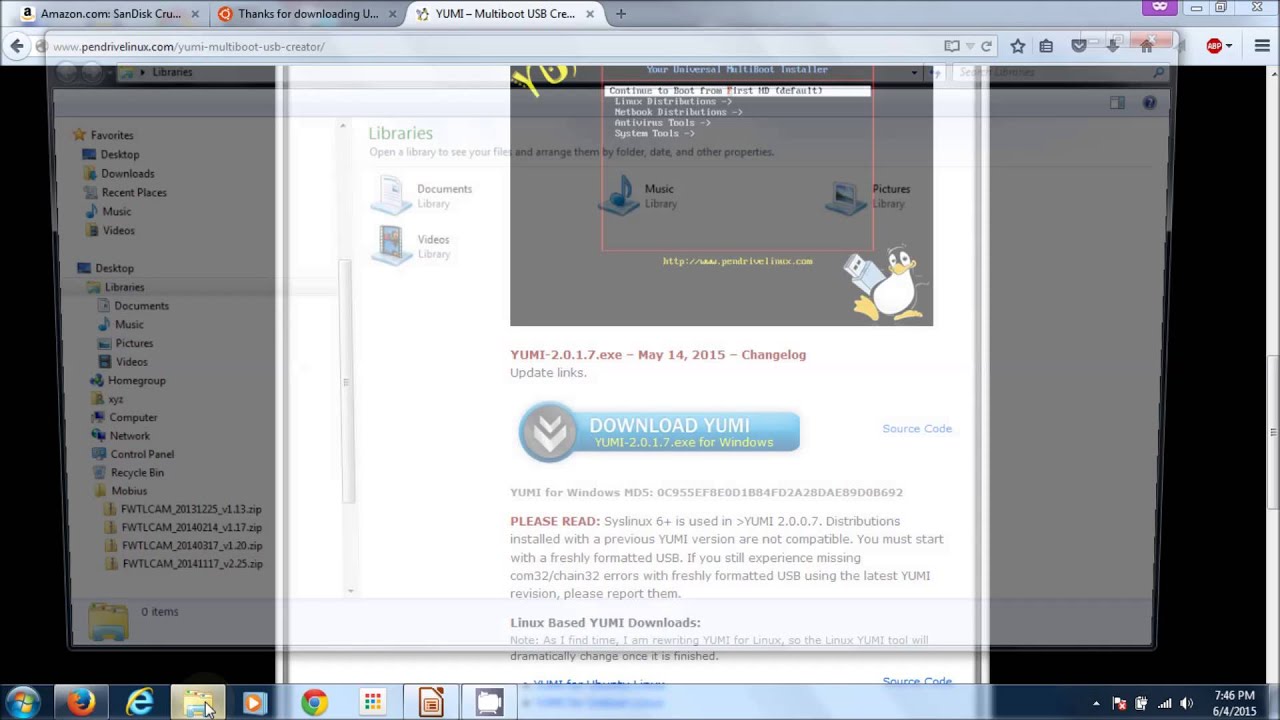This screenshot has width=1280, height=720.
Task: Select Computer in the navigation tree
Action: point(133,417)
